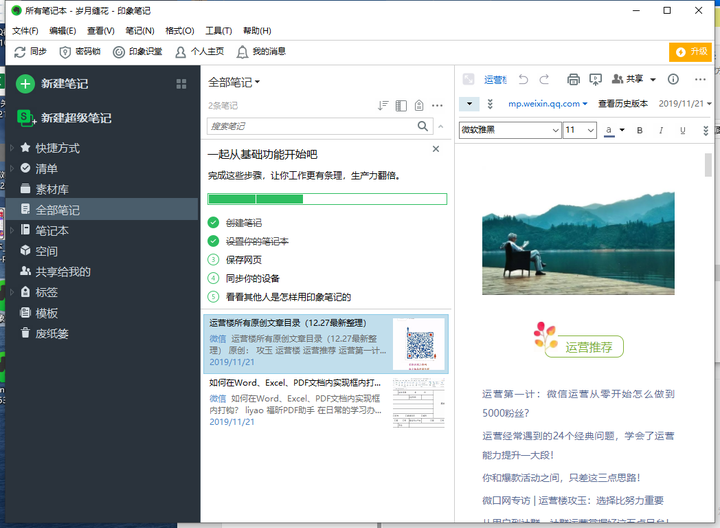Show more formatting tools chevron
The height and width of the screenshot is (528, 720).
[706, 130]
